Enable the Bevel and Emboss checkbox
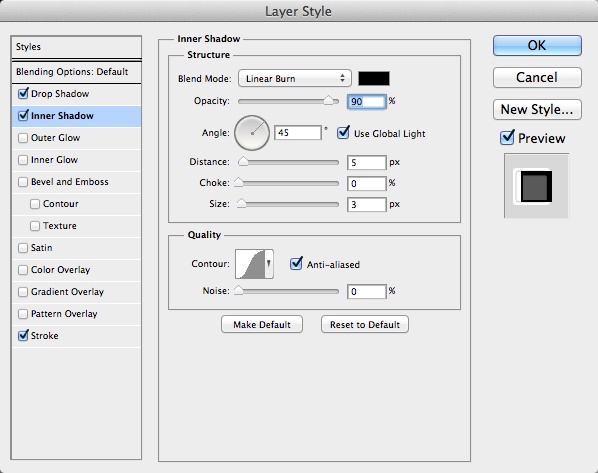598x473 pixels. 23,182
